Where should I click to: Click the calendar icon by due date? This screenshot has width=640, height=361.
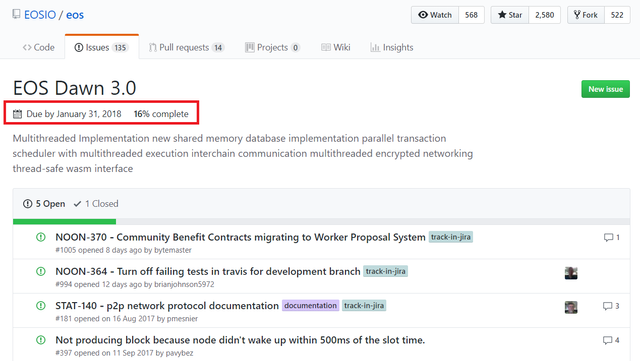pos(17,114)
